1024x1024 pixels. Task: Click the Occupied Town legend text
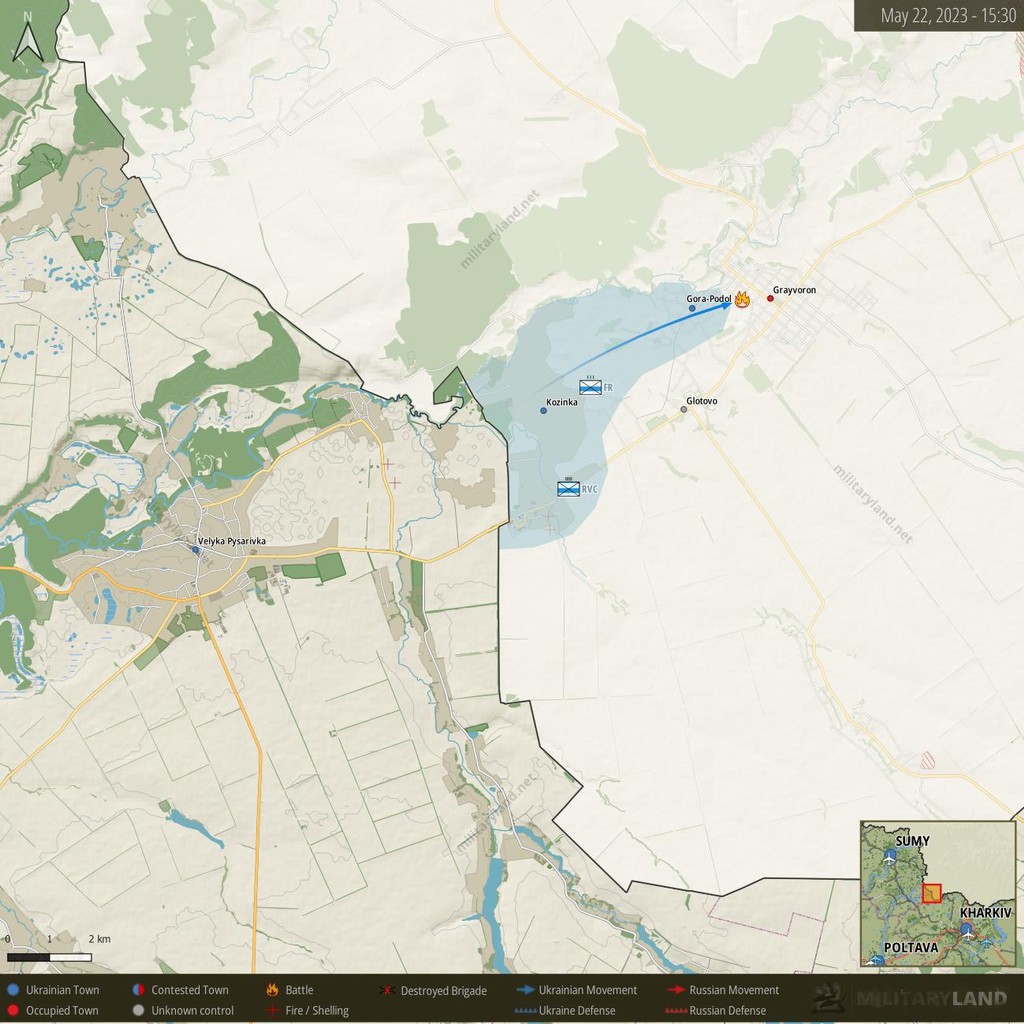pyautogui.click(x=62, y=1010)
